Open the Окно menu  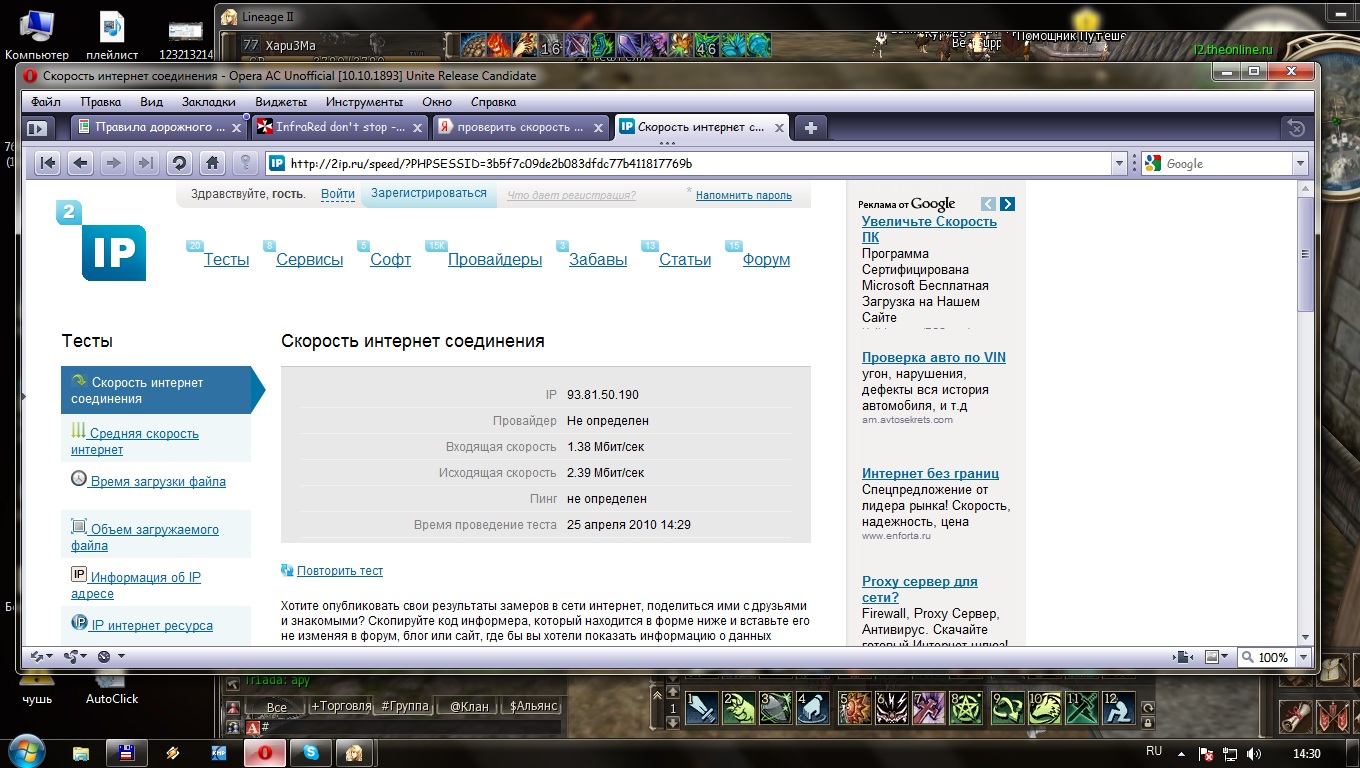click(437, 101)
